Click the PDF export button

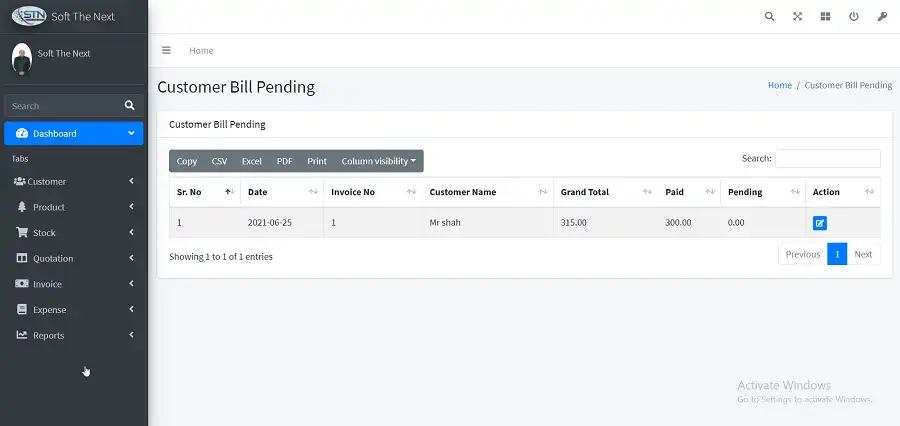(x=284, y=161)
